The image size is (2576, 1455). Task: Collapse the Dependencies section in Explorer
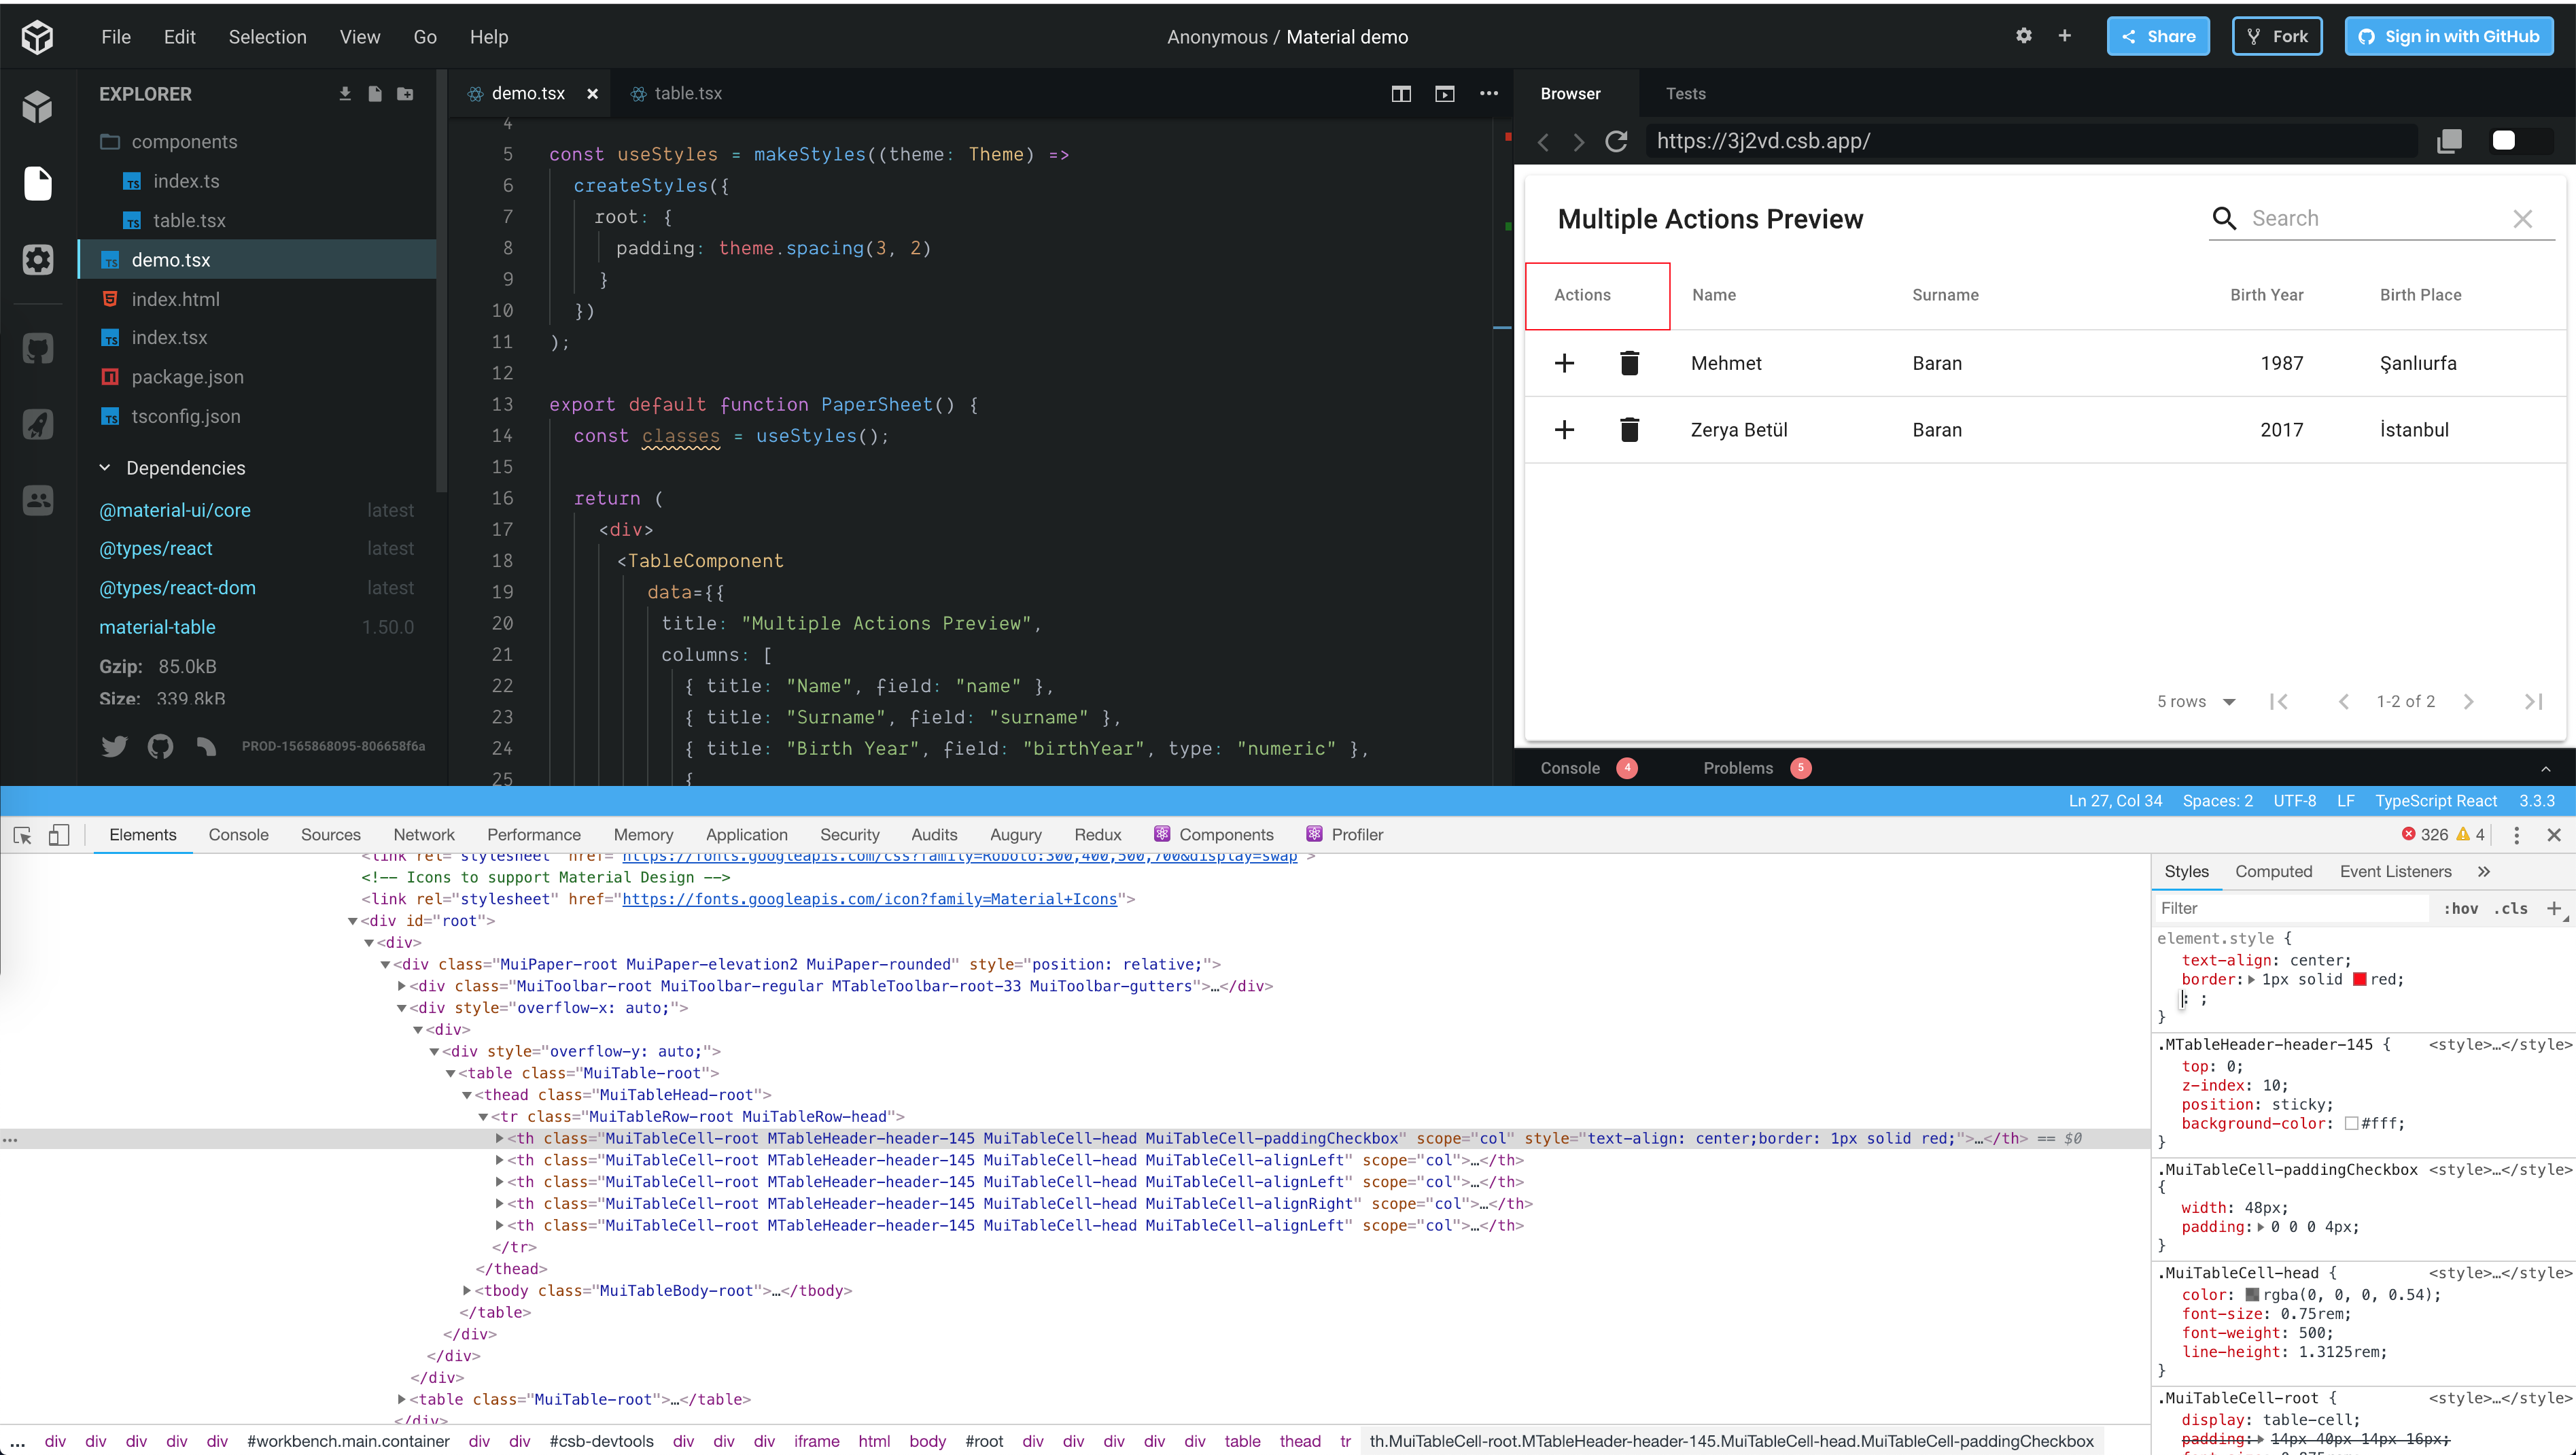[x=105, y=467]
